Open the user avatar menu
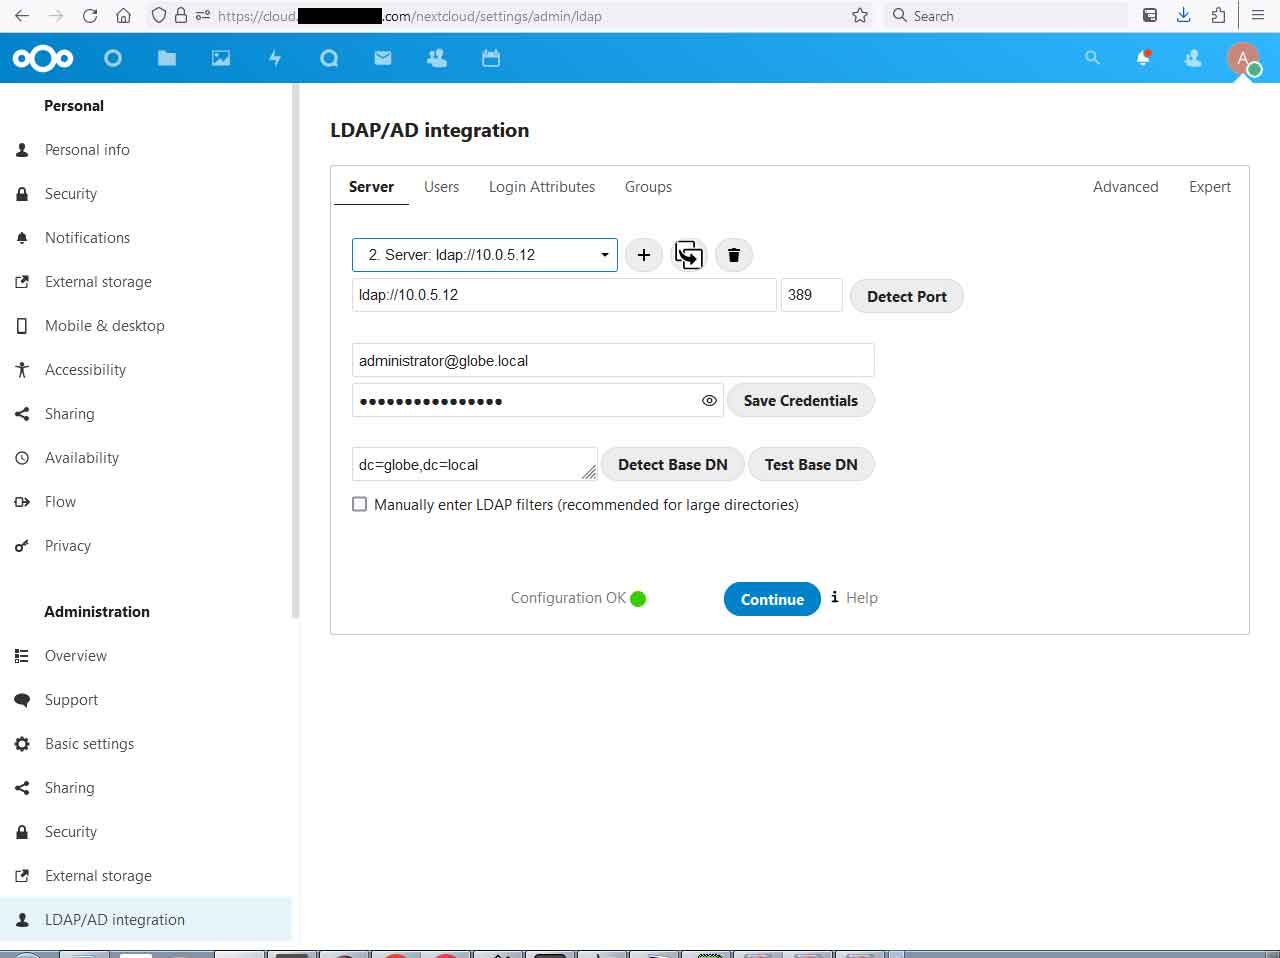The width and height of the screenshot is (1280, 958). 1243,58
